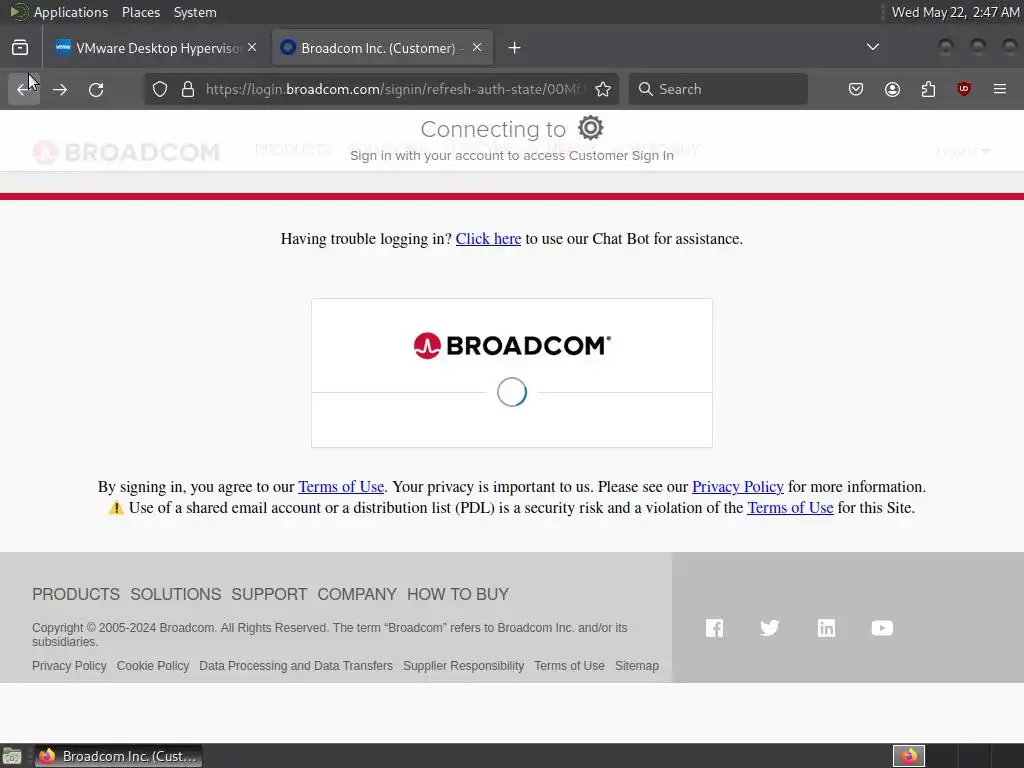
Task: Open the System menu
Action: [195, 12]
